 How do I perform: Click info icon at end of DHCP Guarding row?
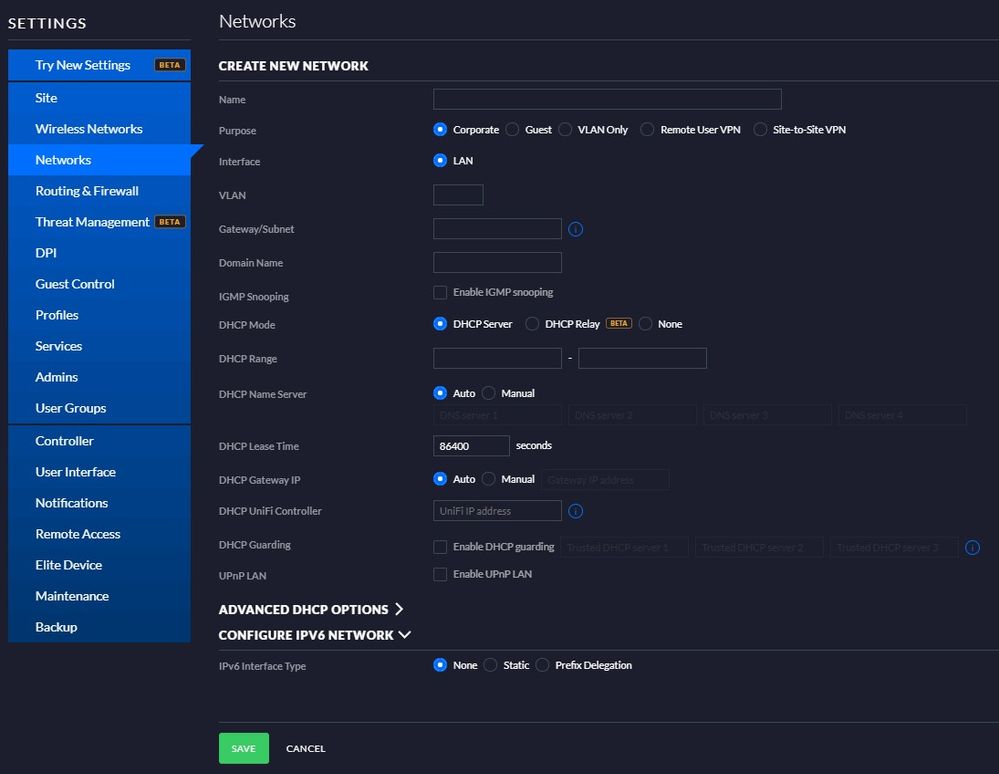tap(972, 547)
